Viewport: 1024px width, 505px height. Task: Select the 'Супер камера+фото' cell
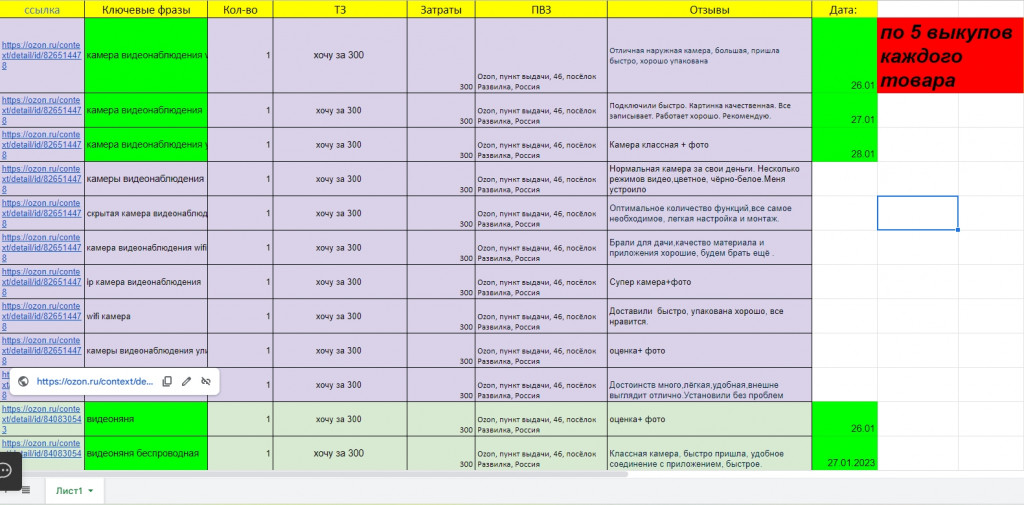709,282
